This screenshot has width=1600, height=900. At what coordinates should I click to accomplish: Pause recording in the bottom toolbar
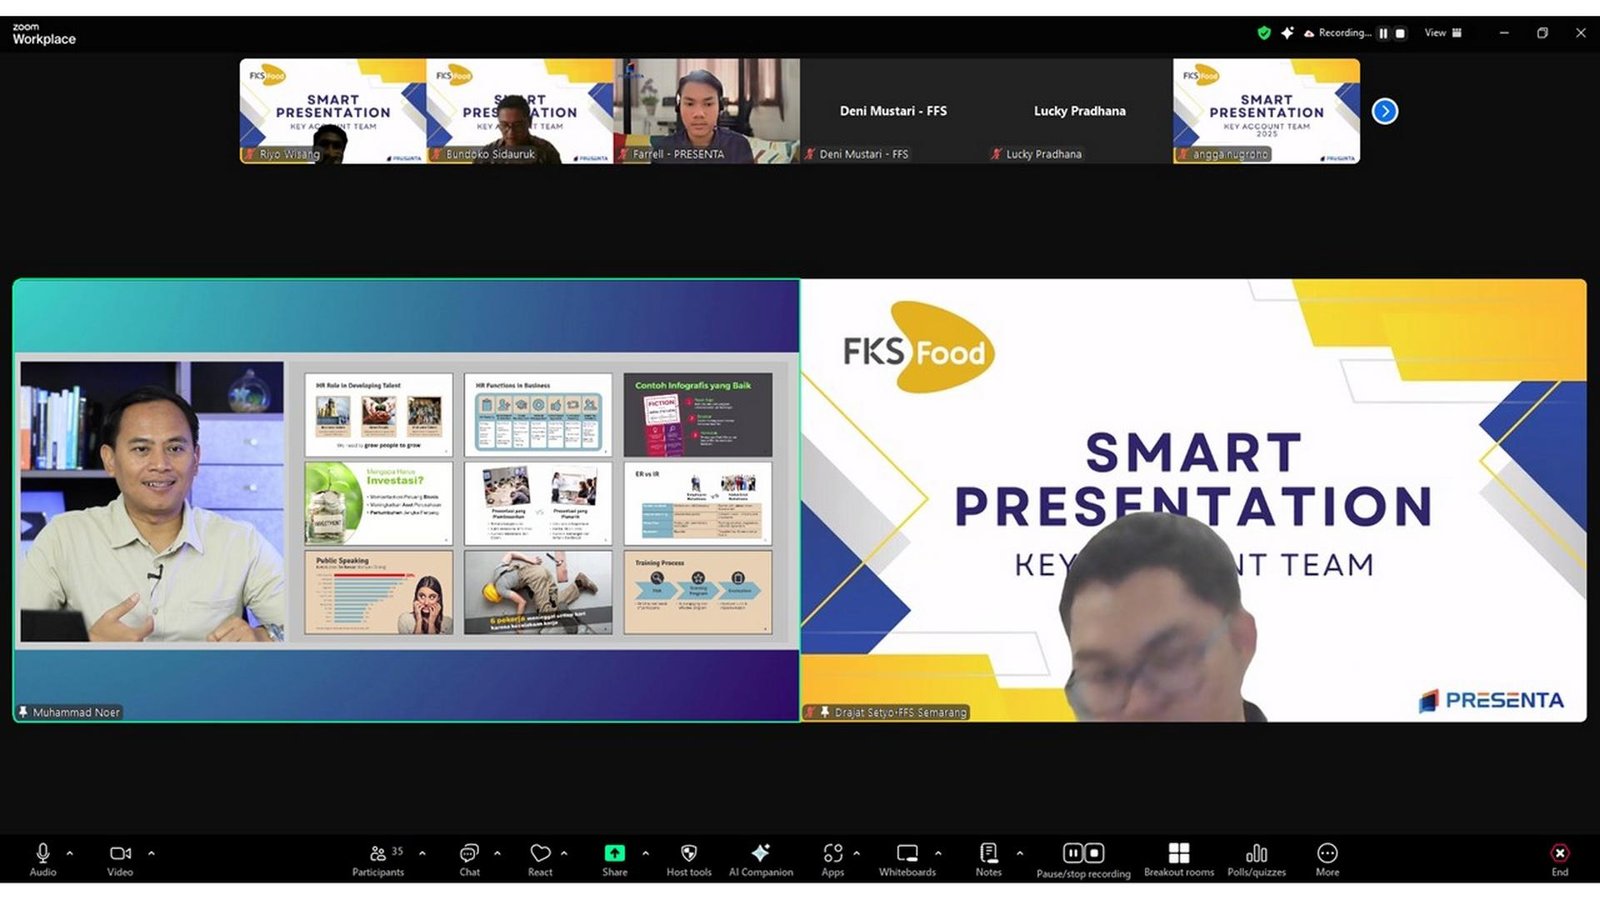pyautogui.click(x=1073, y=853)
